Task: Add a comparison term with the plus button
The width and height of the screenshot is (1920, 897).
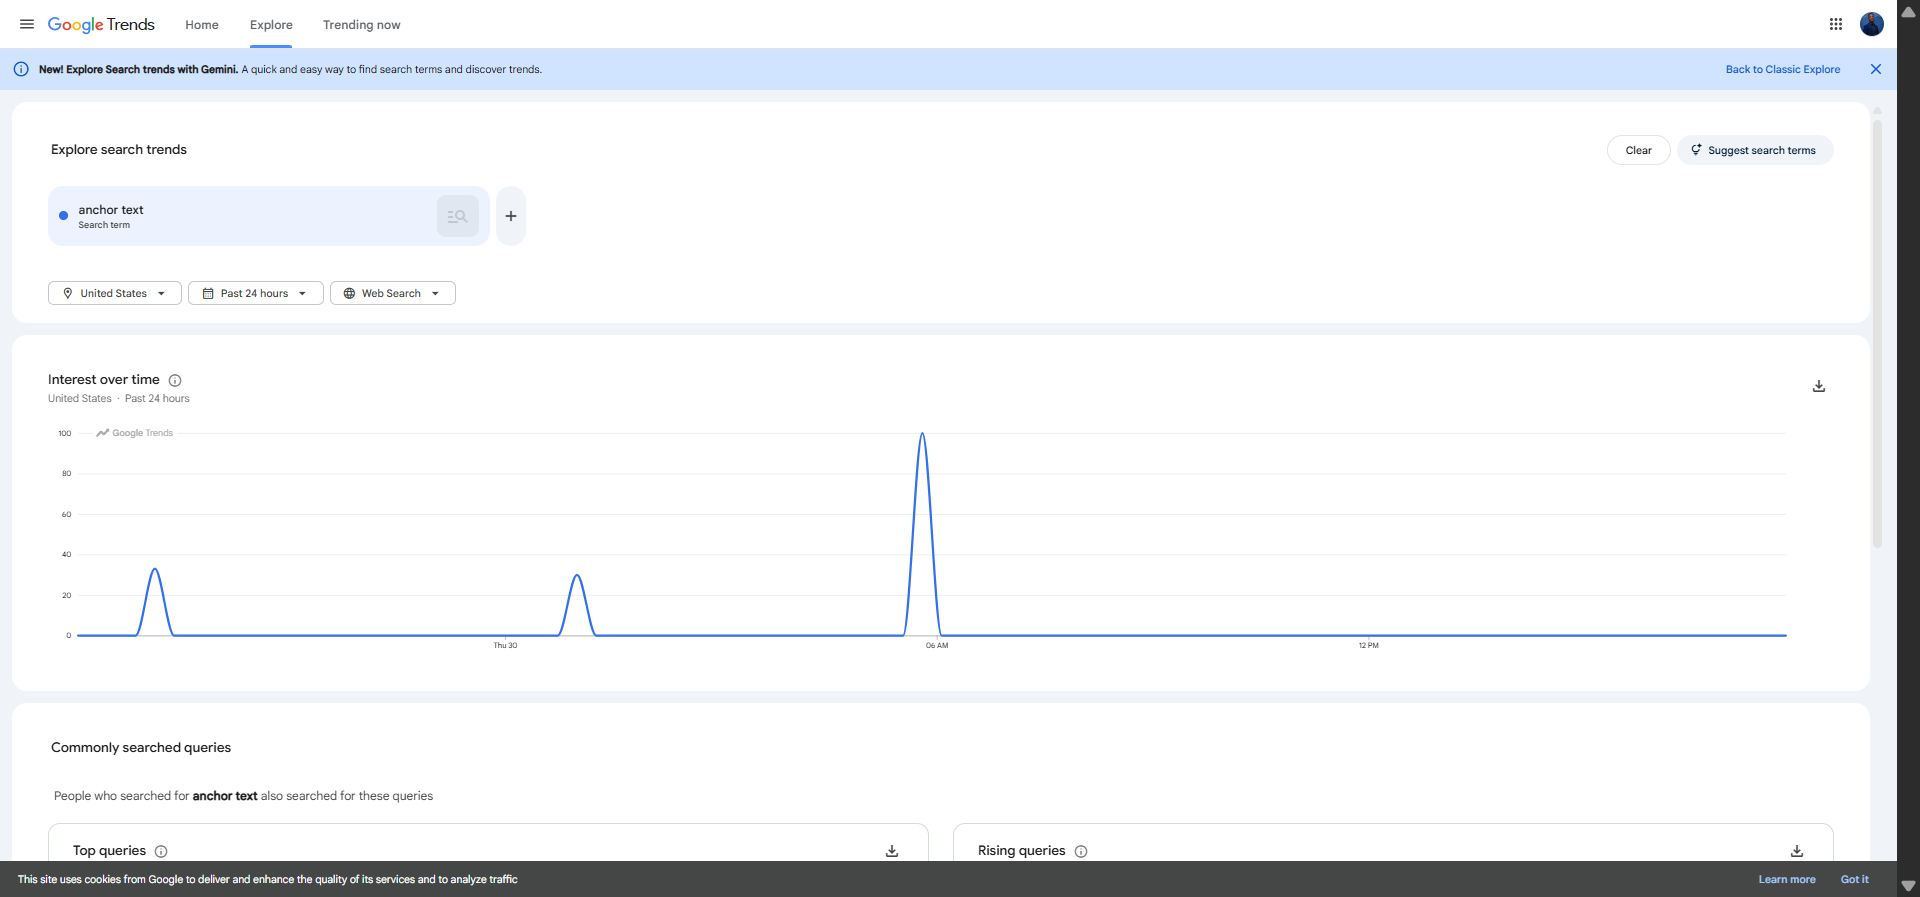Action: tap(511, 216)
